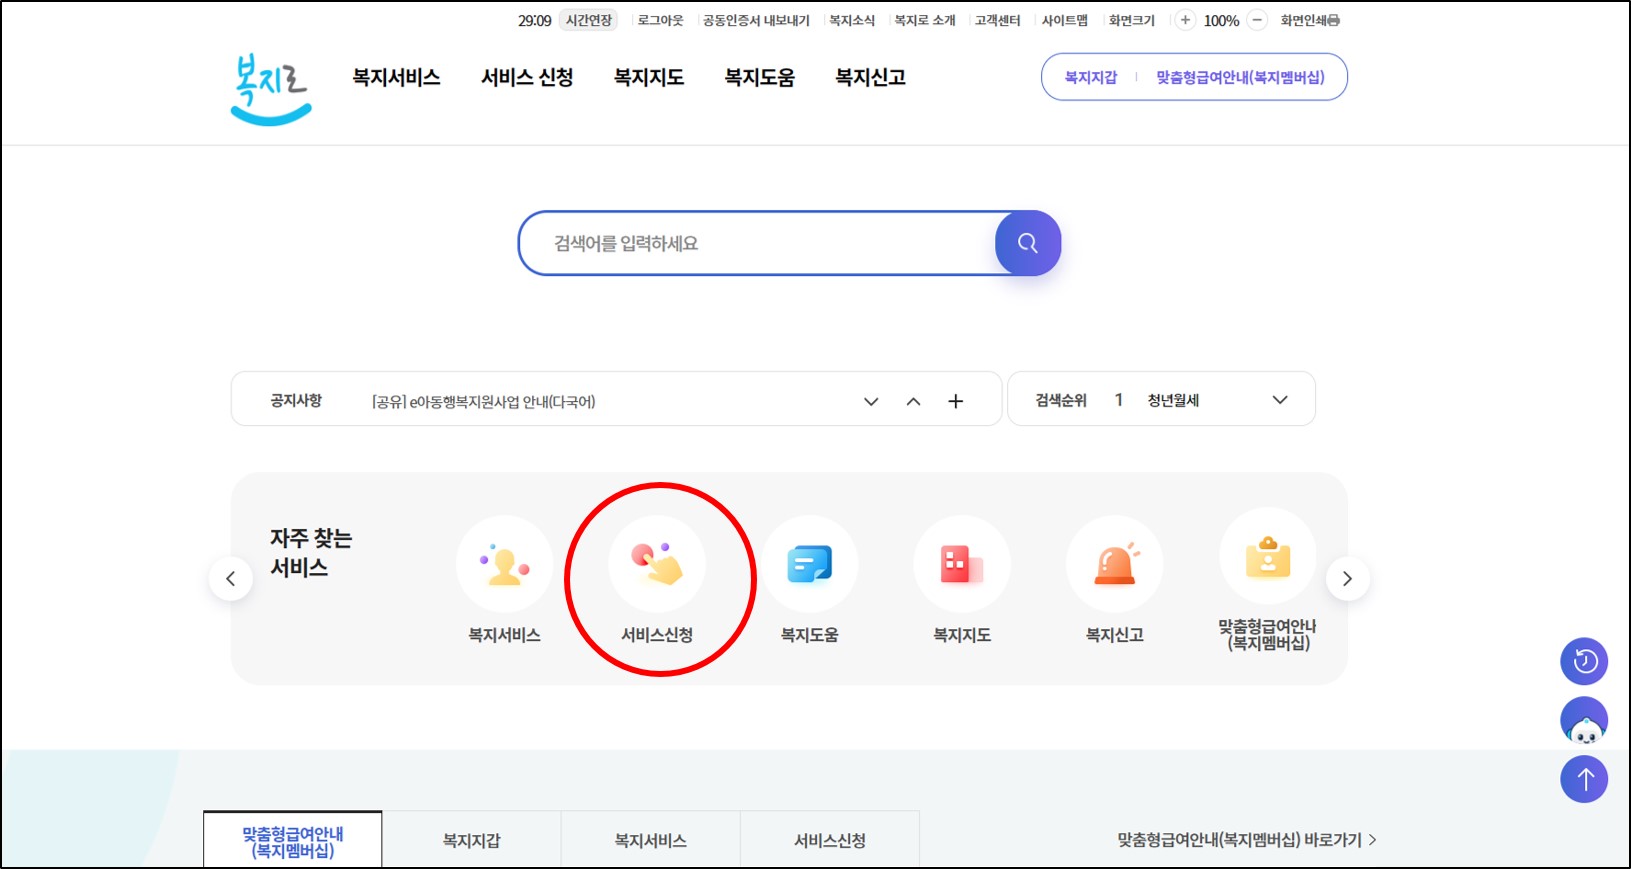Zoom out with the minus button
Viewport: 1631px width, 869px height.
coord(1257,20)
